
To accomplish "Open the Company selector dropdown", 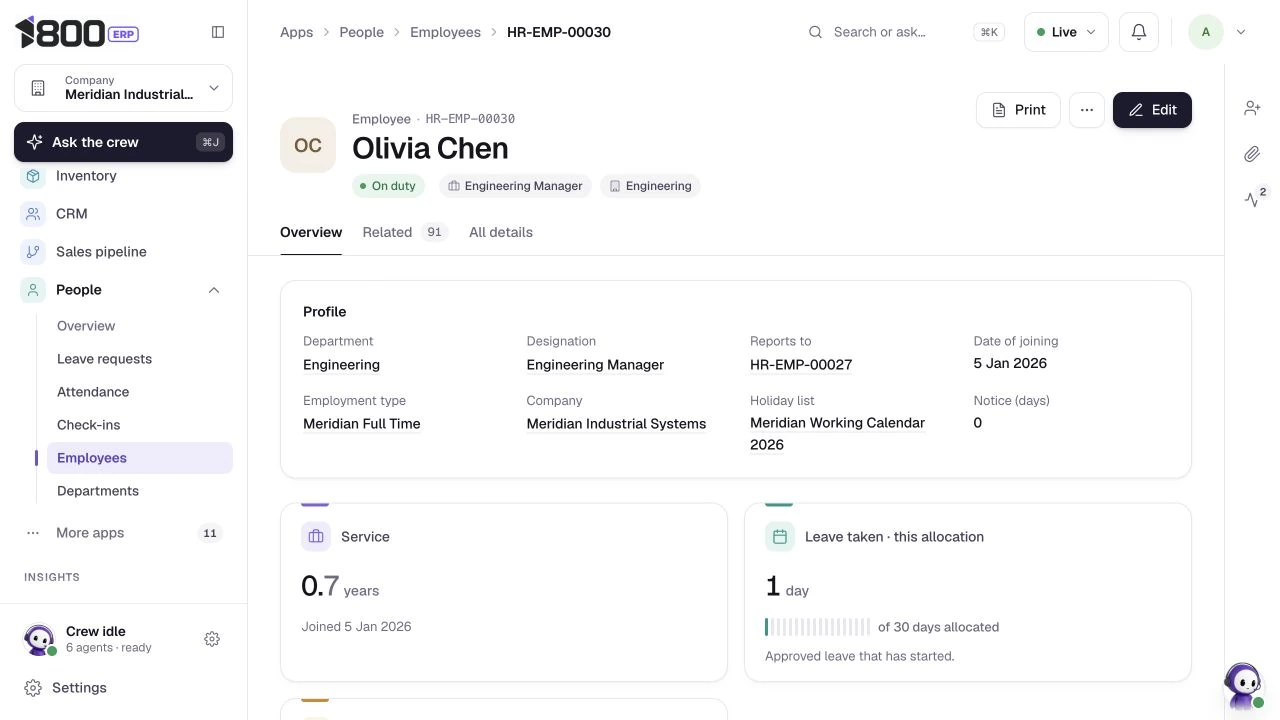I will 123,88.
